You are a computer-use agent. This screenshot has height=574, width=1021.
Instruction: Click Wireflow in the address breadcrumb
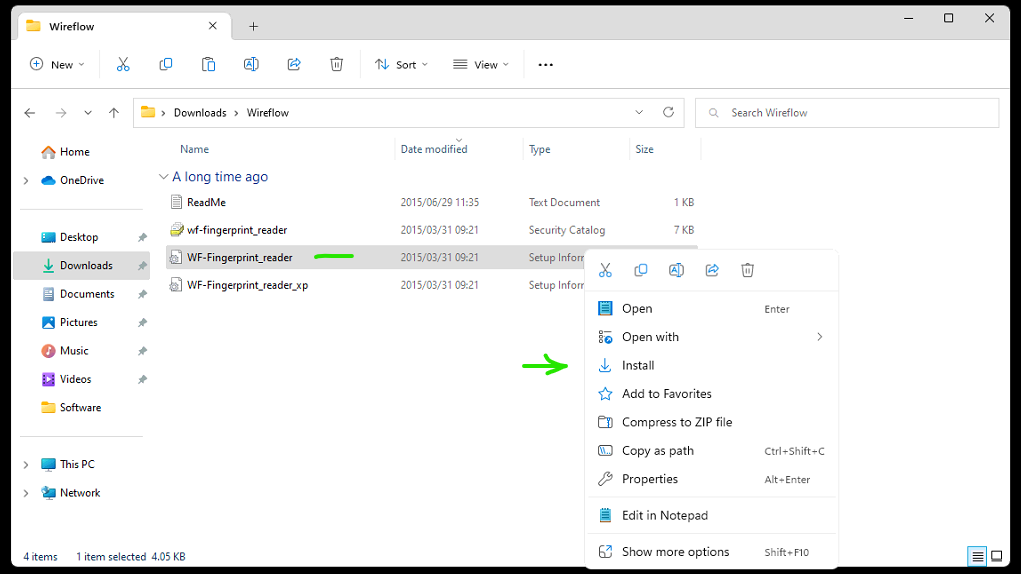pyautogui.click(x=268, y=113)
